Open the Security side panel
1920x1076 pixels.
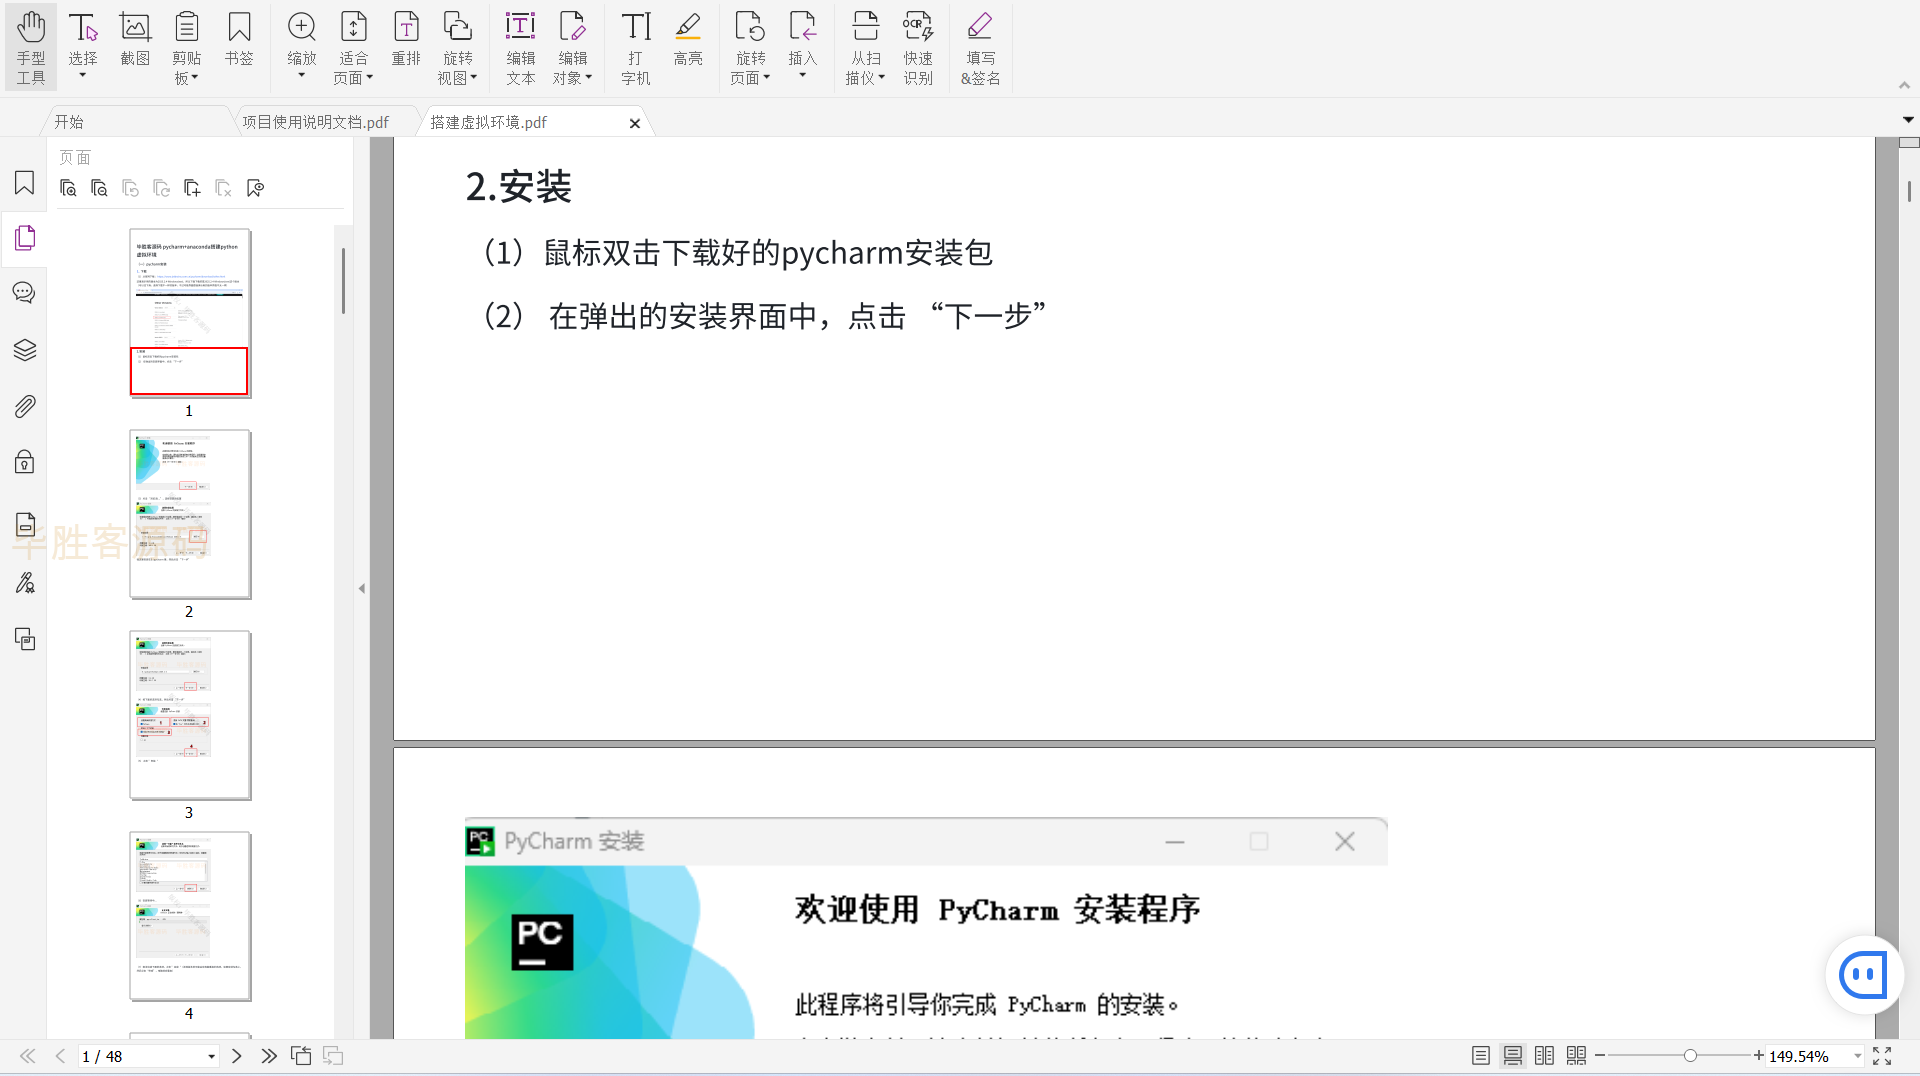click(25, 461)
